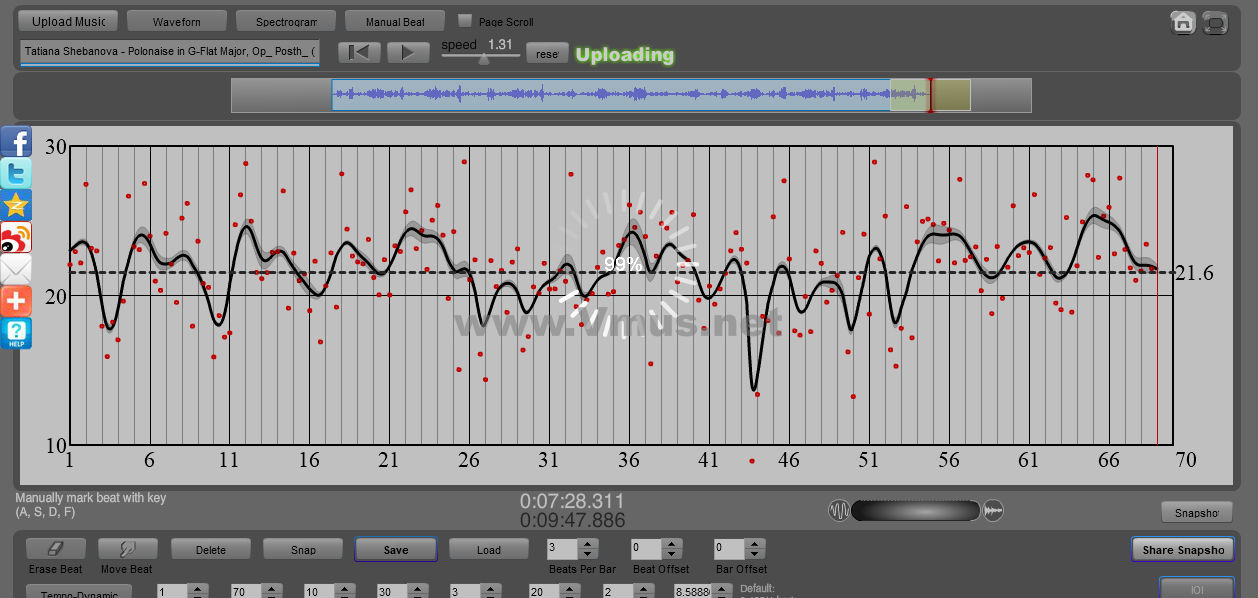This screenshot has height=598, width=1258.
Task: Jump to the start with the rewind button
Action: pyautogui.click(x=359, y=53)
